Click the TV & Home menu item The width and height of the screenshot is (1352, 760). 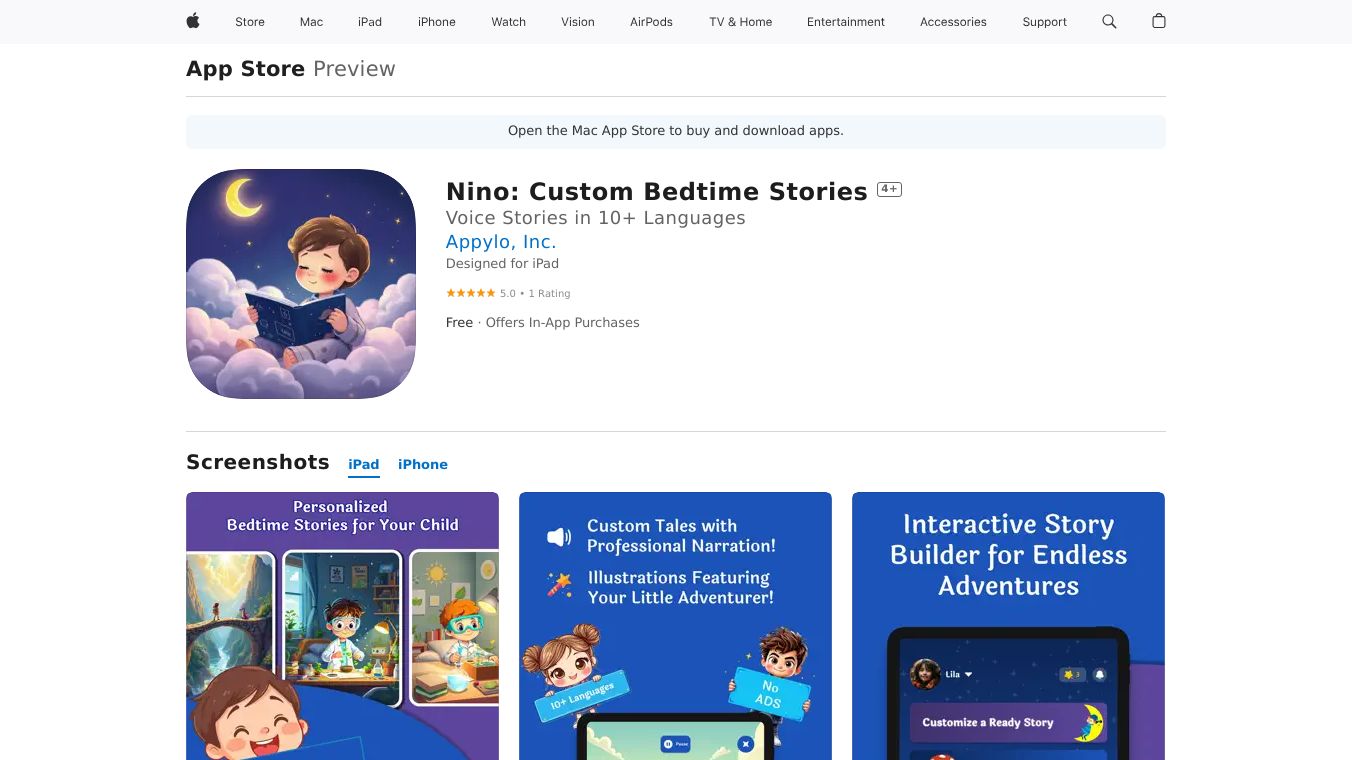(741, 22)
